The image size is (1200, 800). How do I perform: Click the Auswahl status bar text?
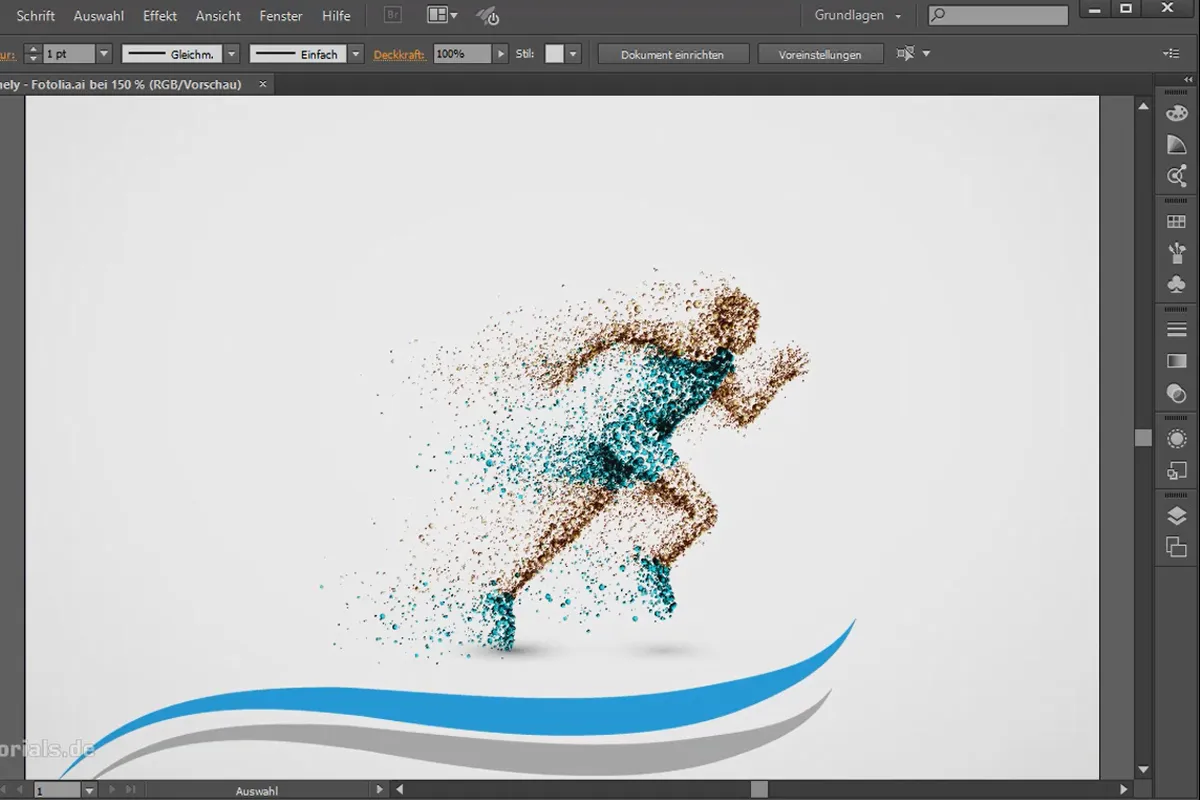tap(257, 791)
